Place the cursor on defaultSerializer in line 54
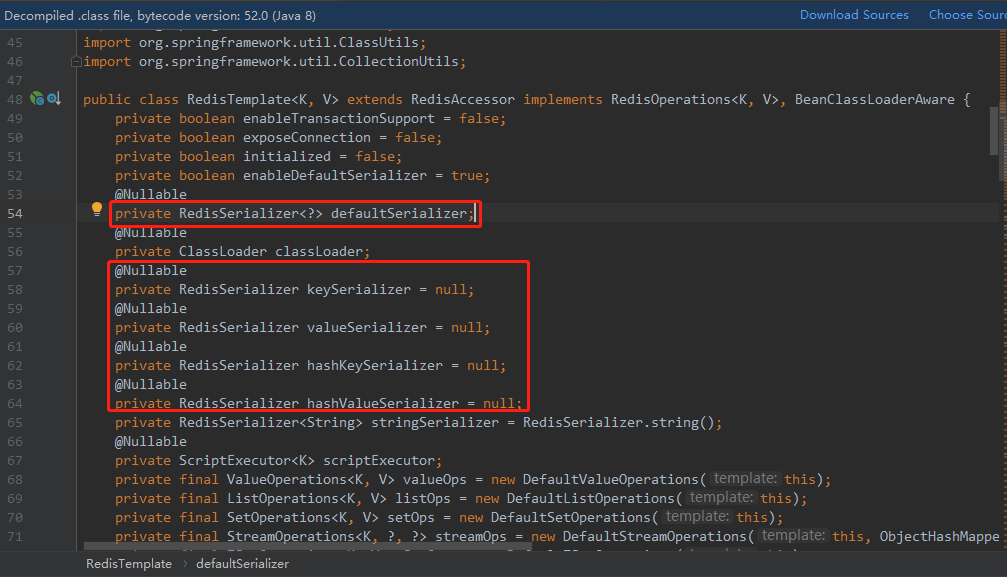The height and width of the screenshot is (577, 1007). [x=399, y=213]
